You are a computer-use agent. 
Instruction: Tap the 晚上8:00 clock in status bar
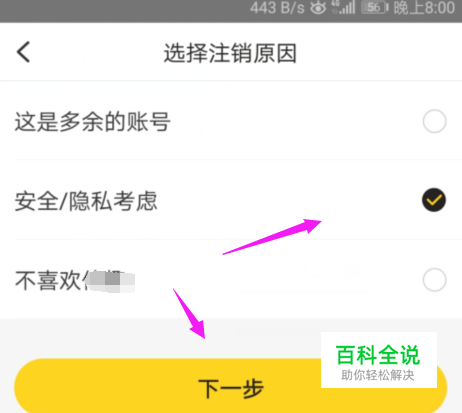424,8
